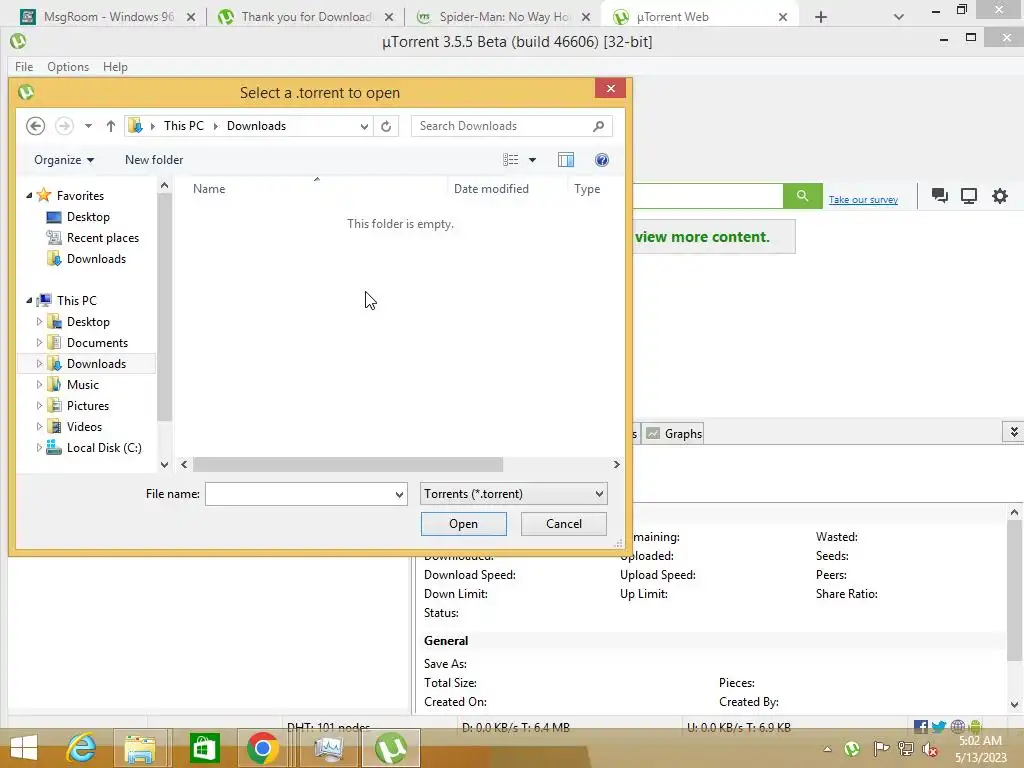Click the Open button
Image resolution: width=1024 pixels, height=768 pixels.
point(464,524)
